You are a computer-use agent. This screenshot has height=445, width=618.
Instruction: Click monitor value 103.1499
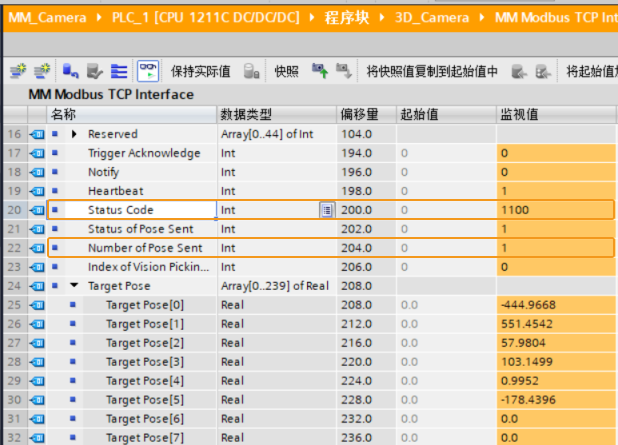click(527, 361)
